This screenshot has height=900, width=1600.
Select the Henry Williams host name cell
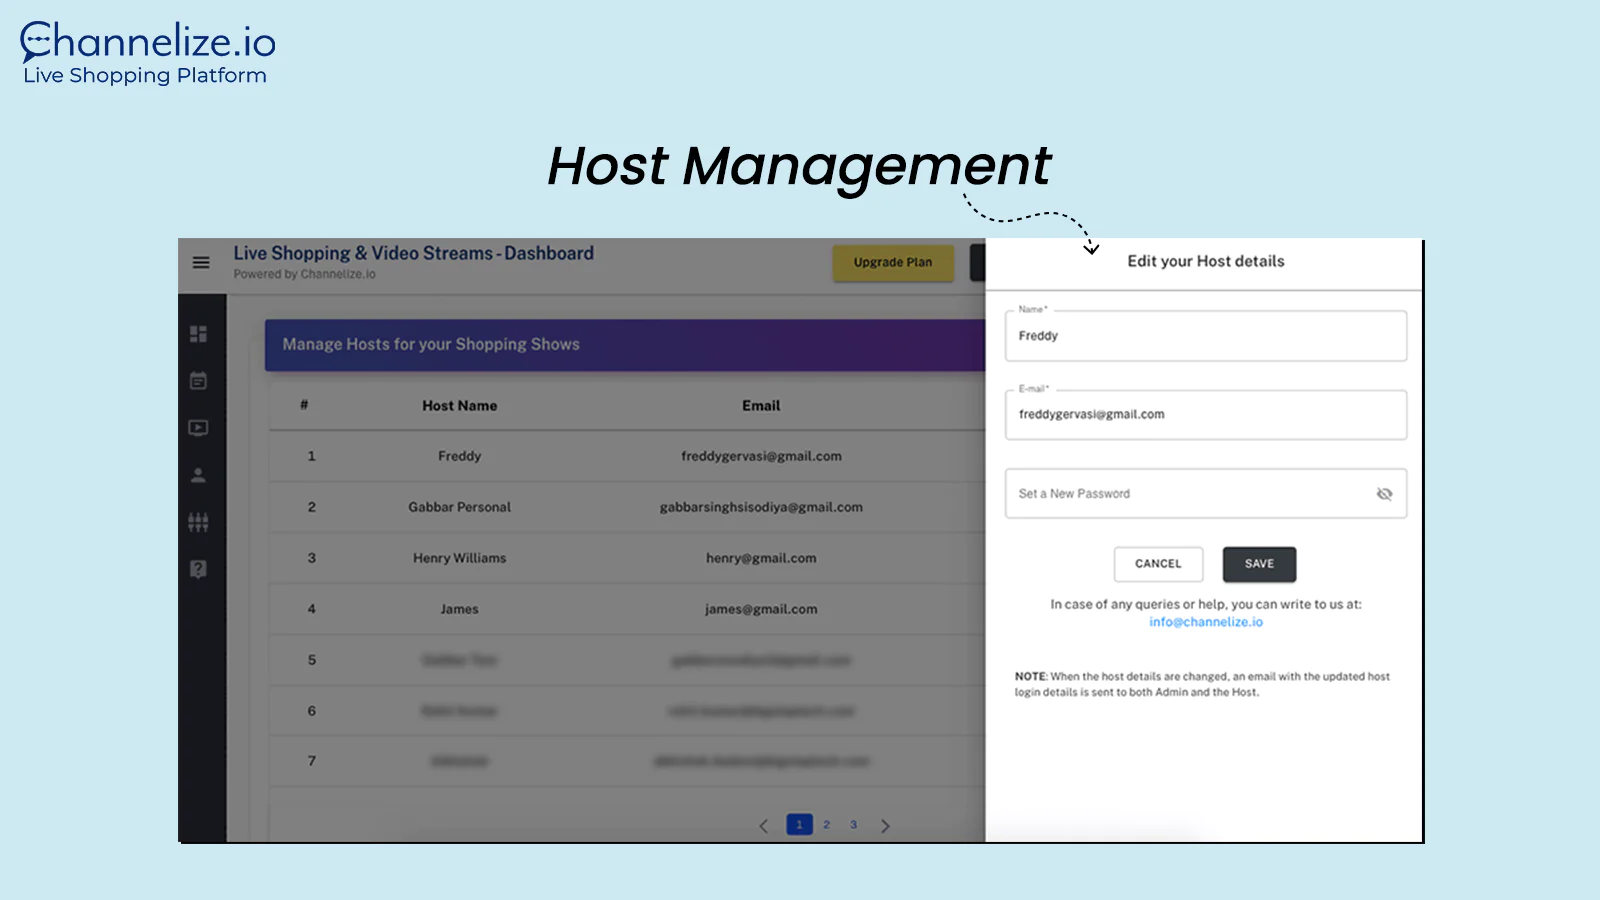[x=460, y=558]
